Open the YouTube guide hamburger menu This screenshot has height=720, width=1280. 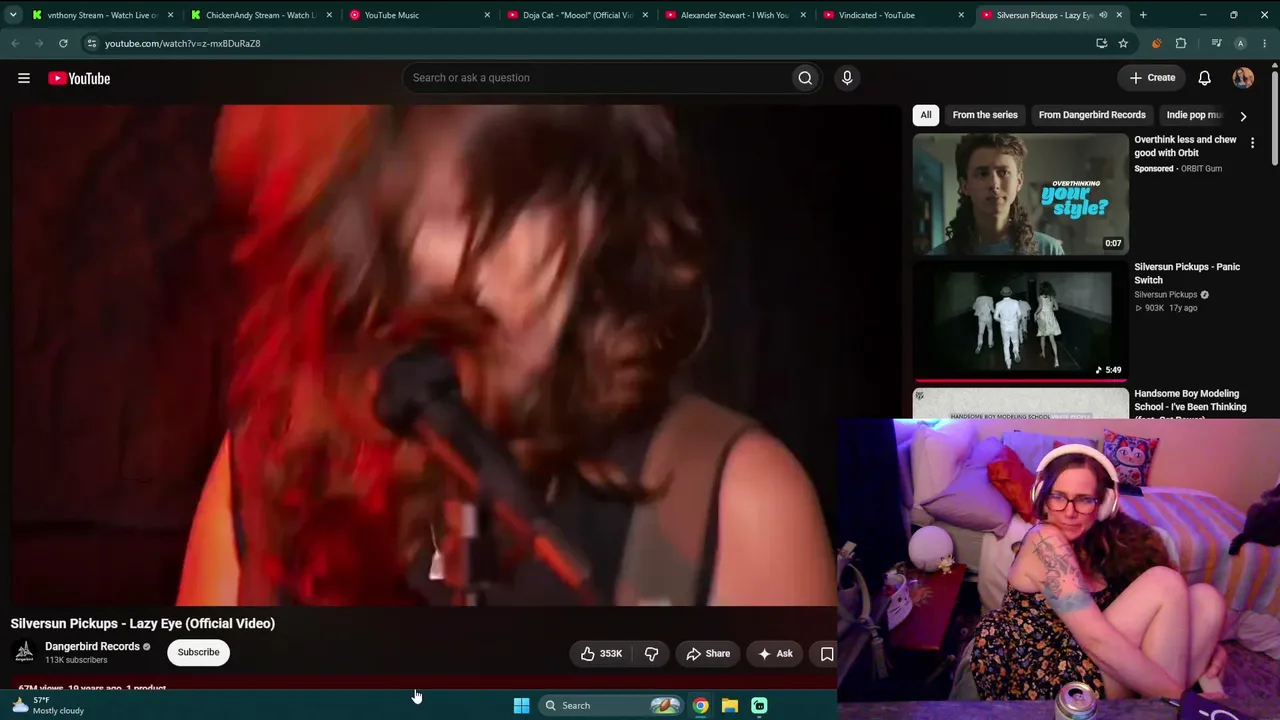[x=24, y=78]
